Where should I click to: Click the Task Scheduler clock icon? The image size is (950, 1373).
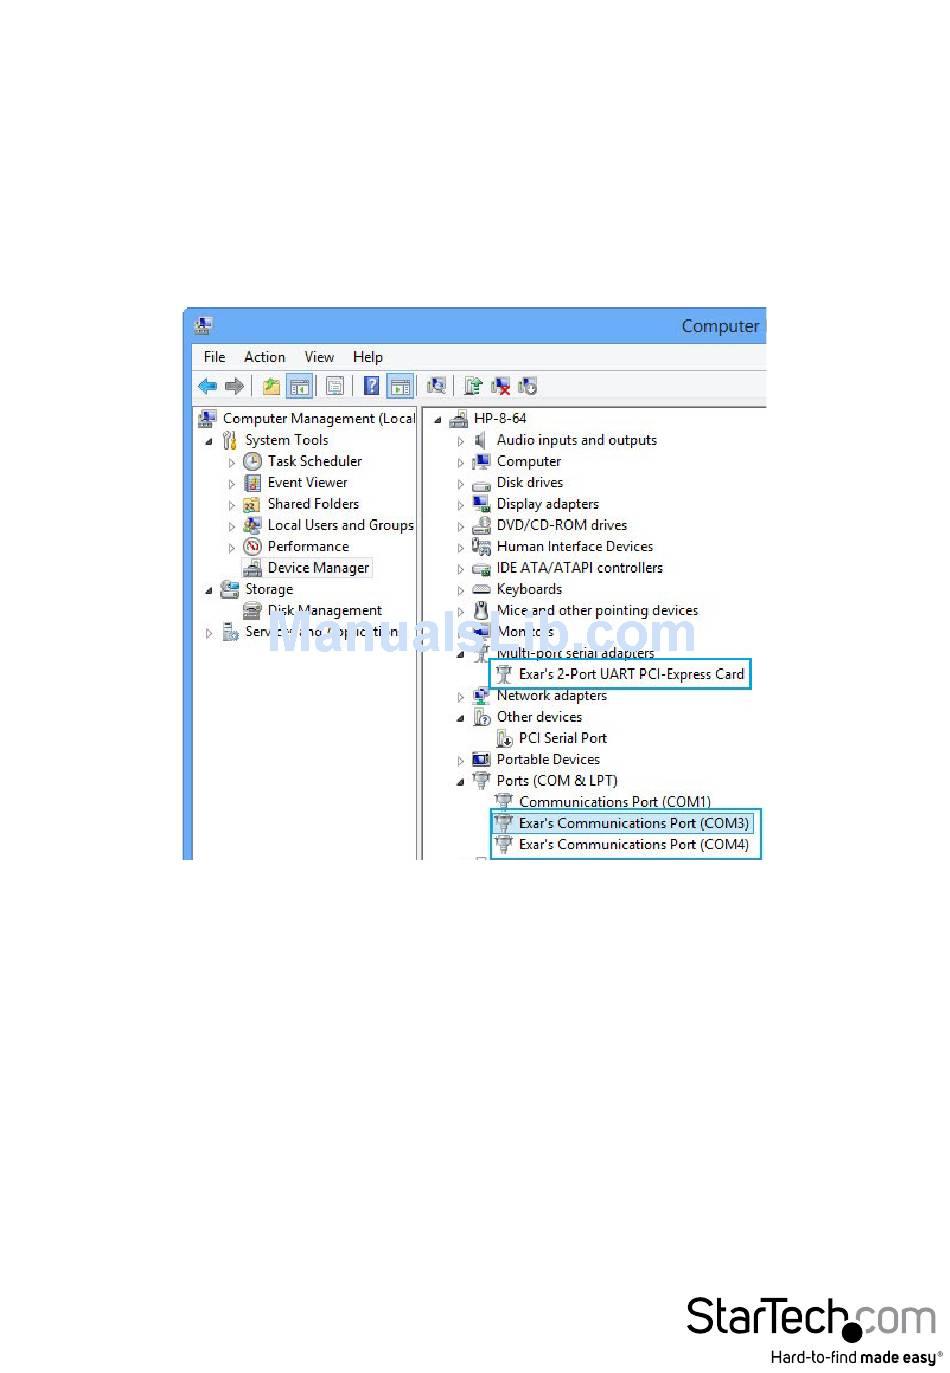253,461
